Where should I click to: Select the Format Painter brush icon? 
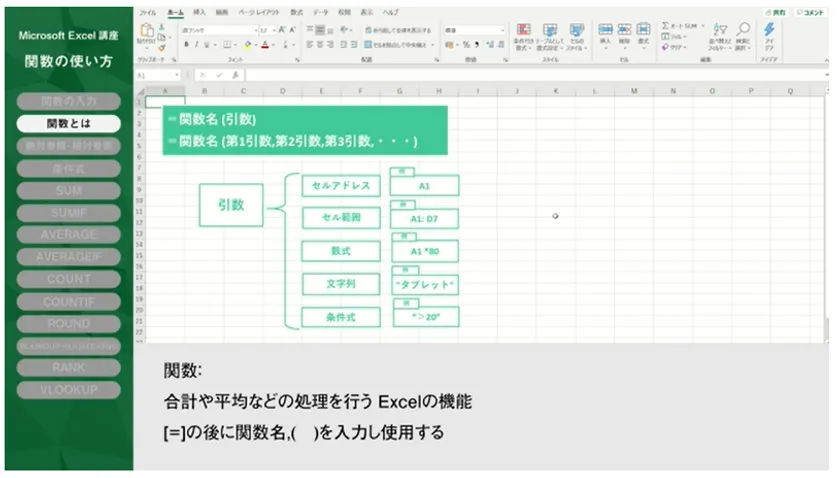(161, 48)
